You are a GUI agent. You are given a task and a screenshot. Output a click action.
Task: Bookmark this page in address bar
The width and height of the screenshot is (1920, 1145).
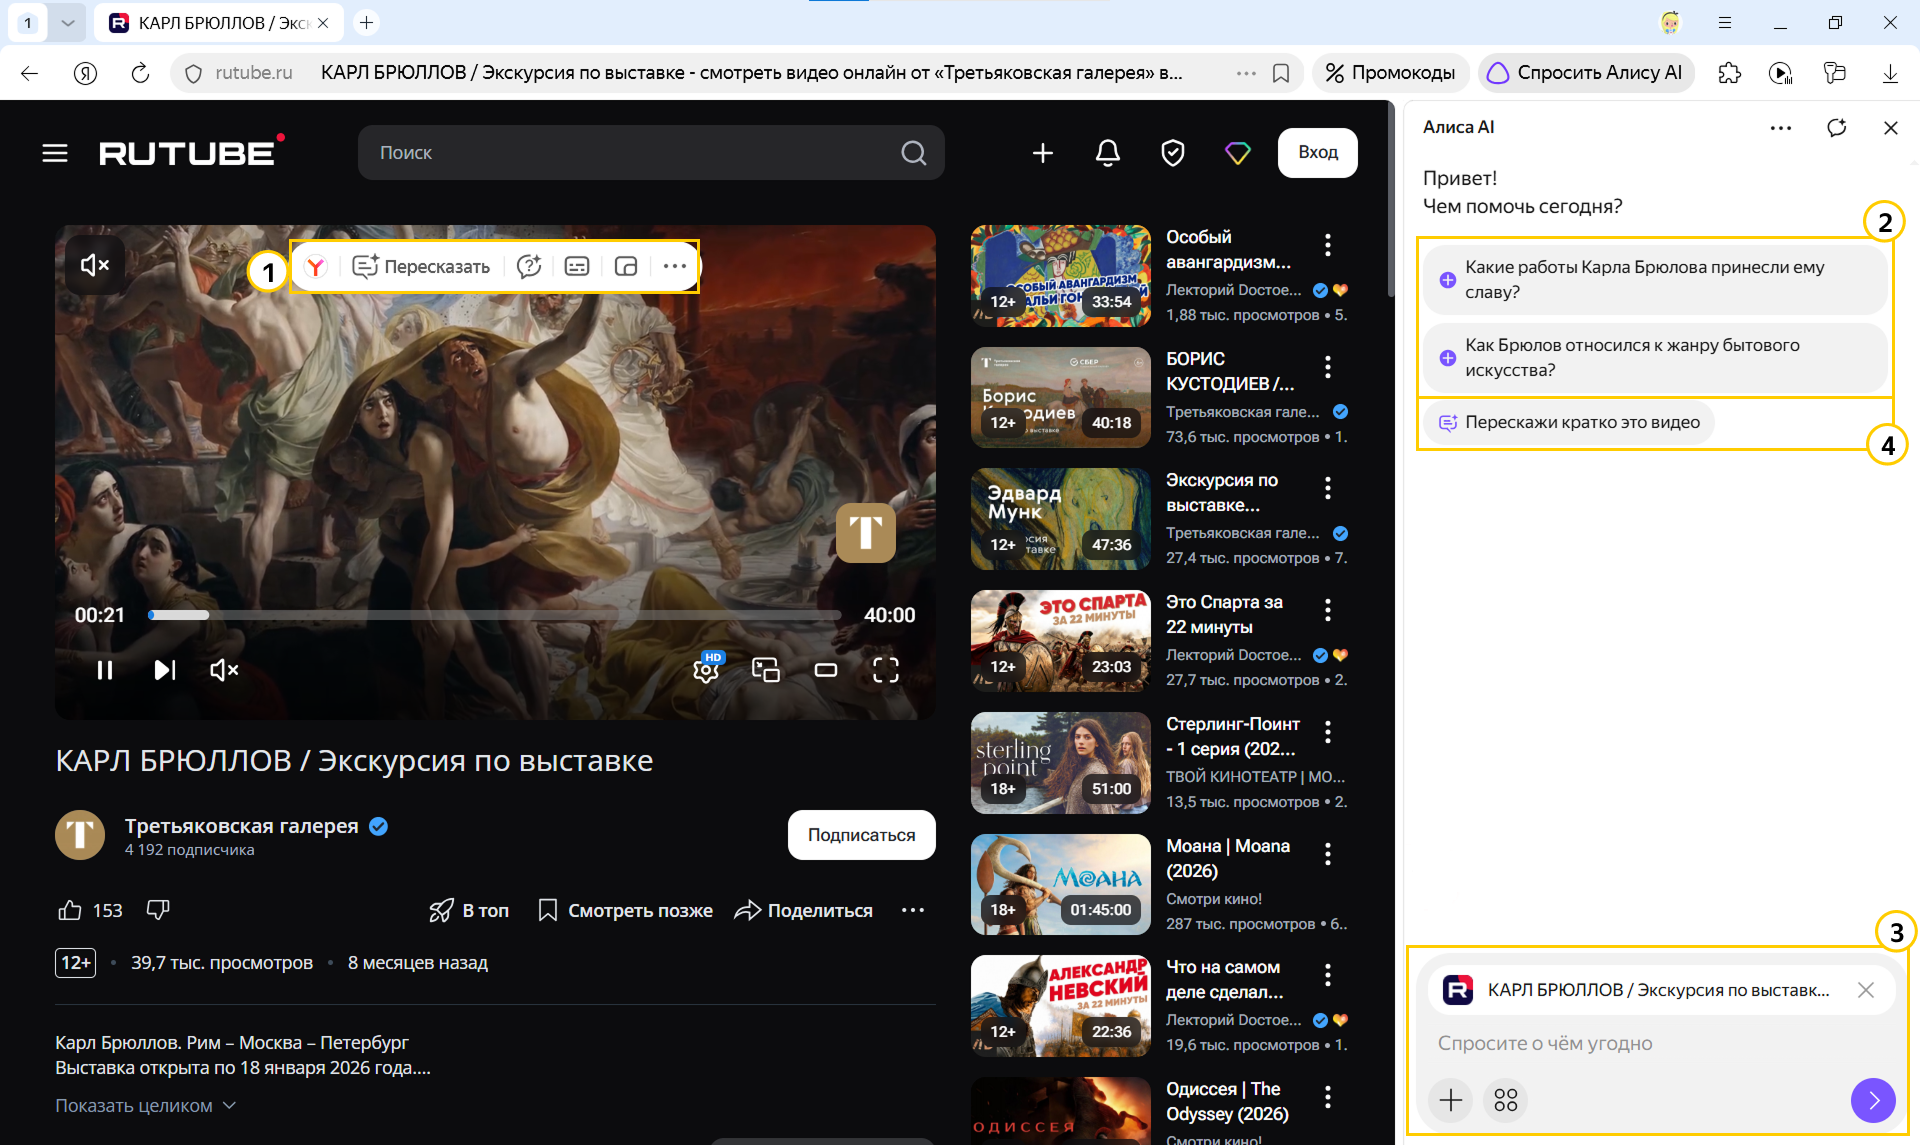[1281, 73]
